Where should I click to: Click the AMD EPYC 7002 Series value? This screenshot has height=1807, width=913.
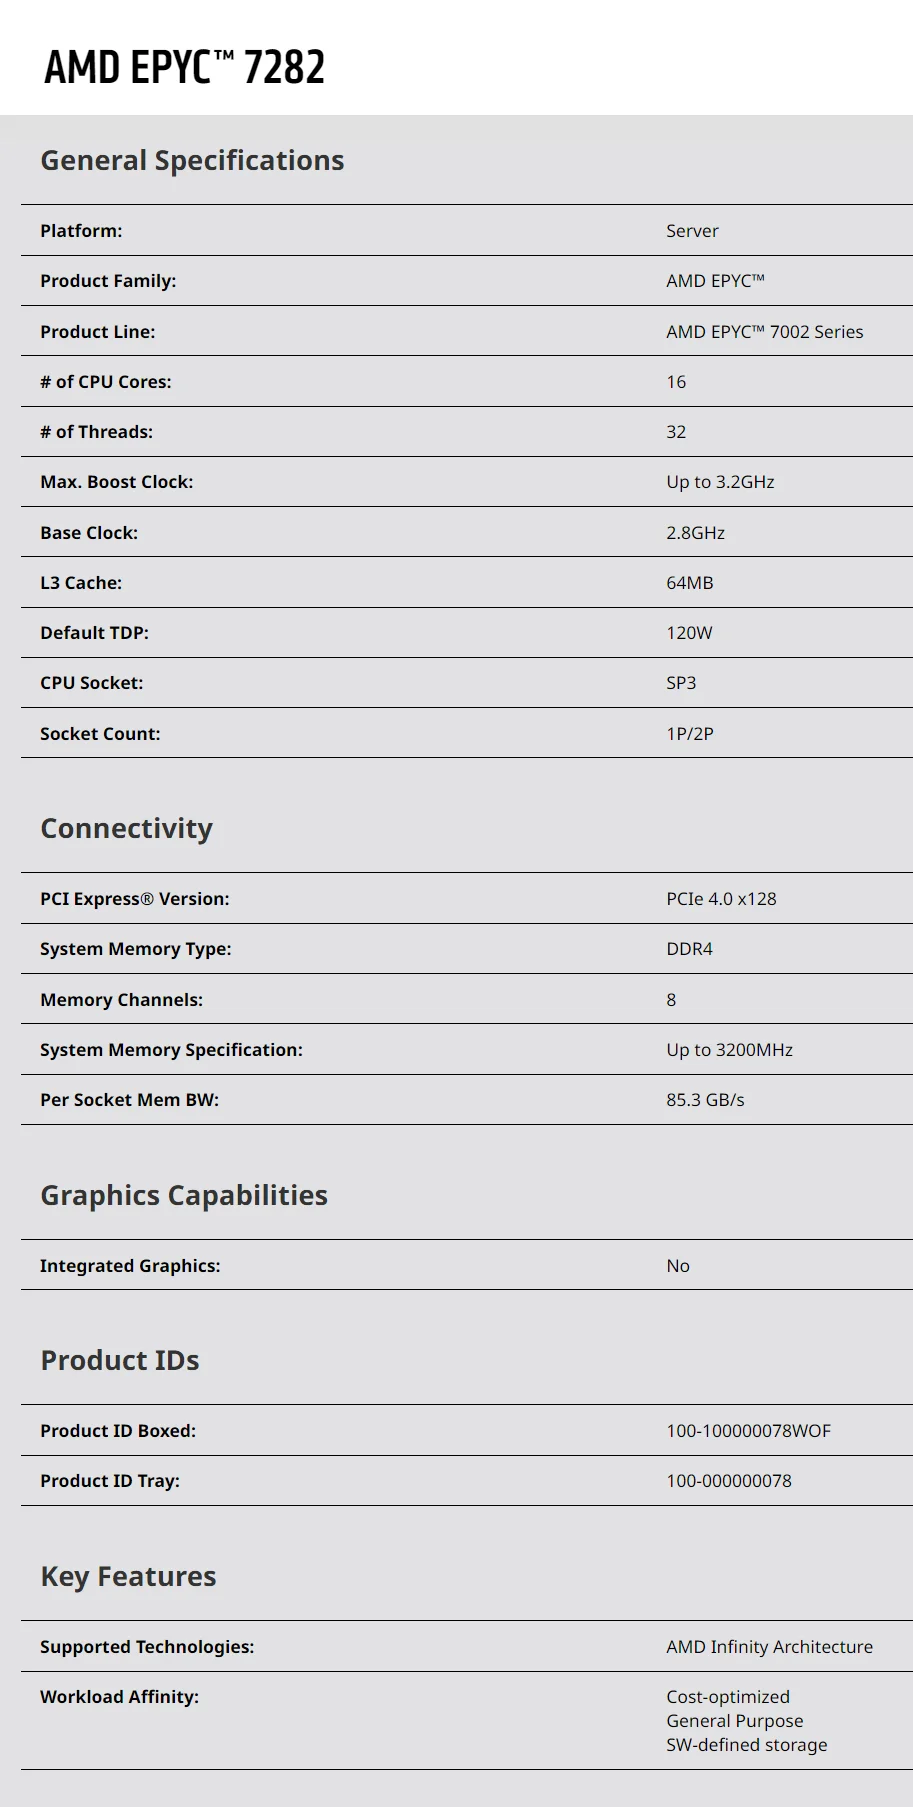[764, 332]
